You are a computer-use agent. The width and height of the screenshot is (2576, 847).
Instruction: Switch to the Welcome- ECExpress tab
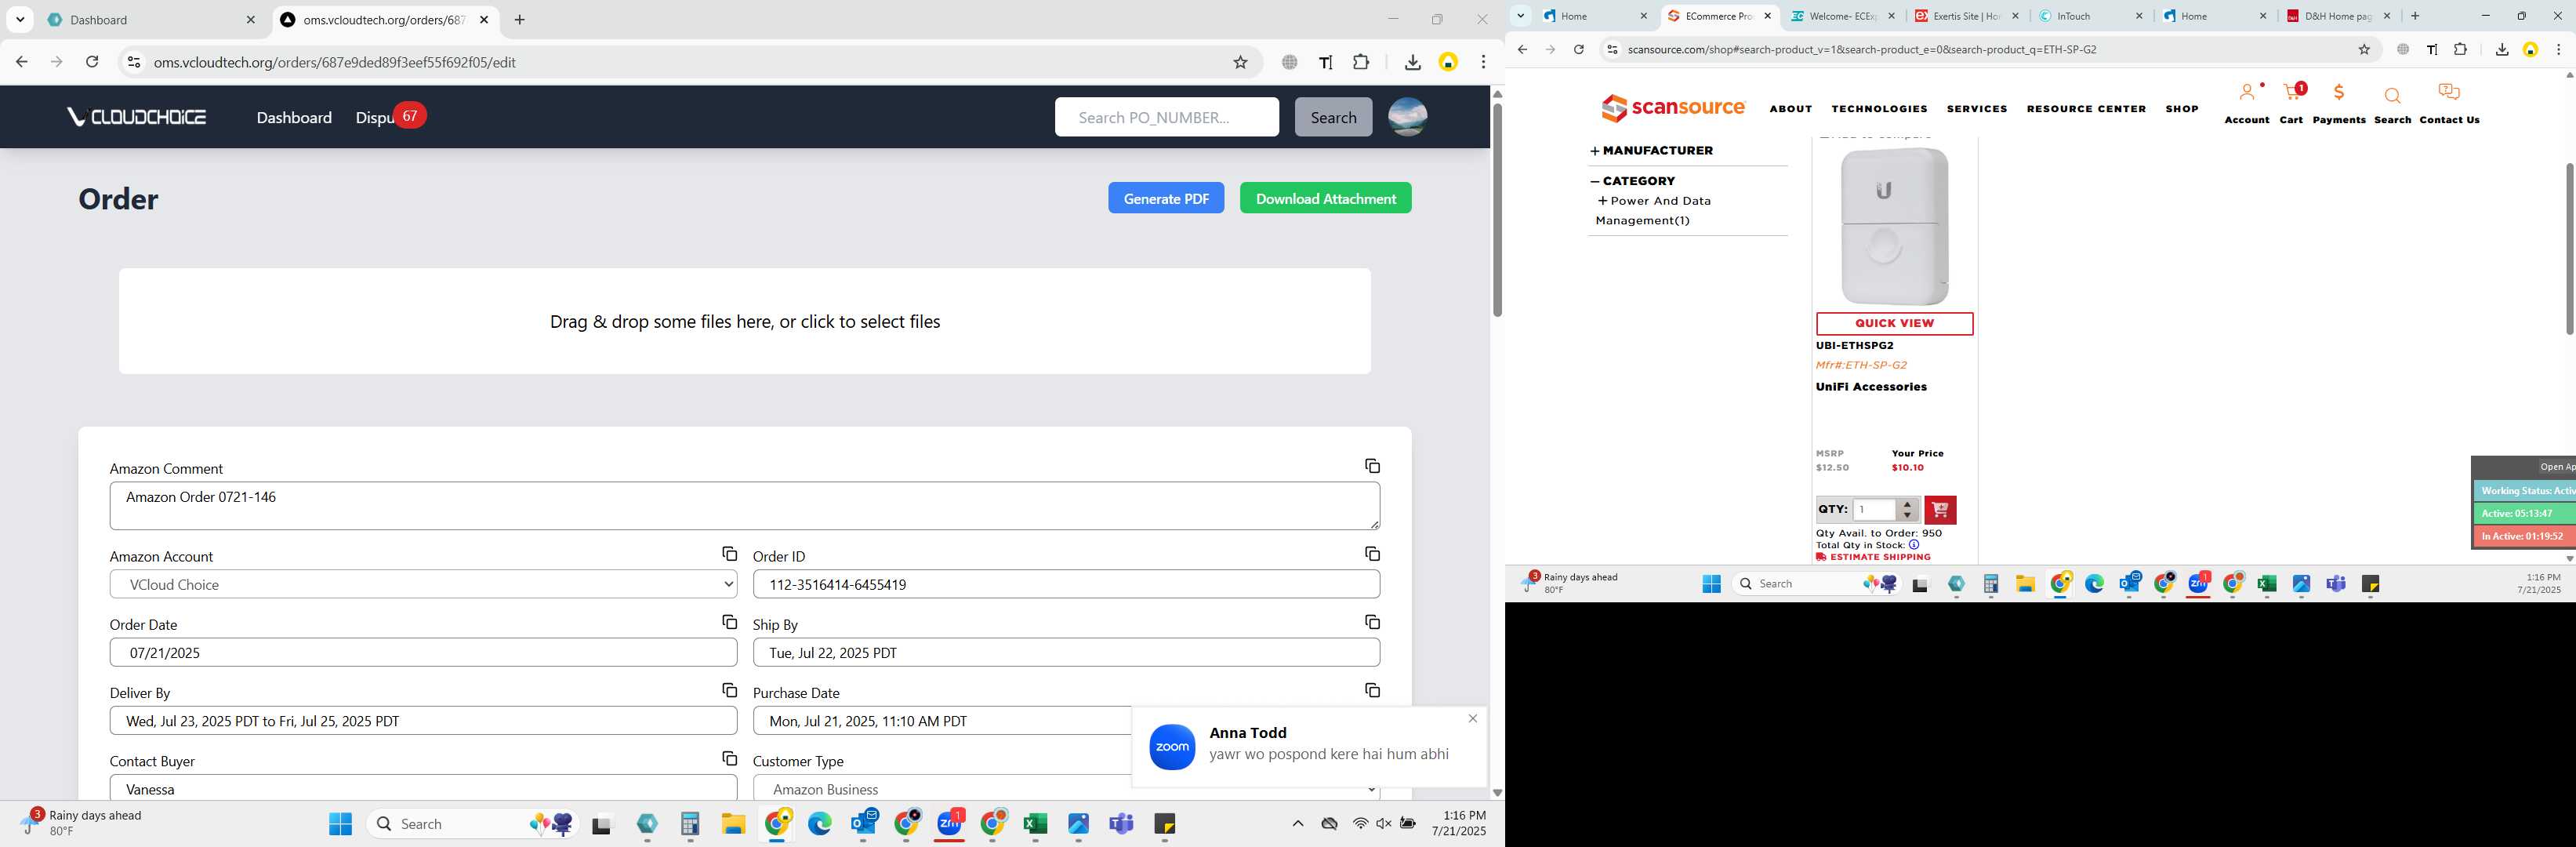tap(1843, 16)
